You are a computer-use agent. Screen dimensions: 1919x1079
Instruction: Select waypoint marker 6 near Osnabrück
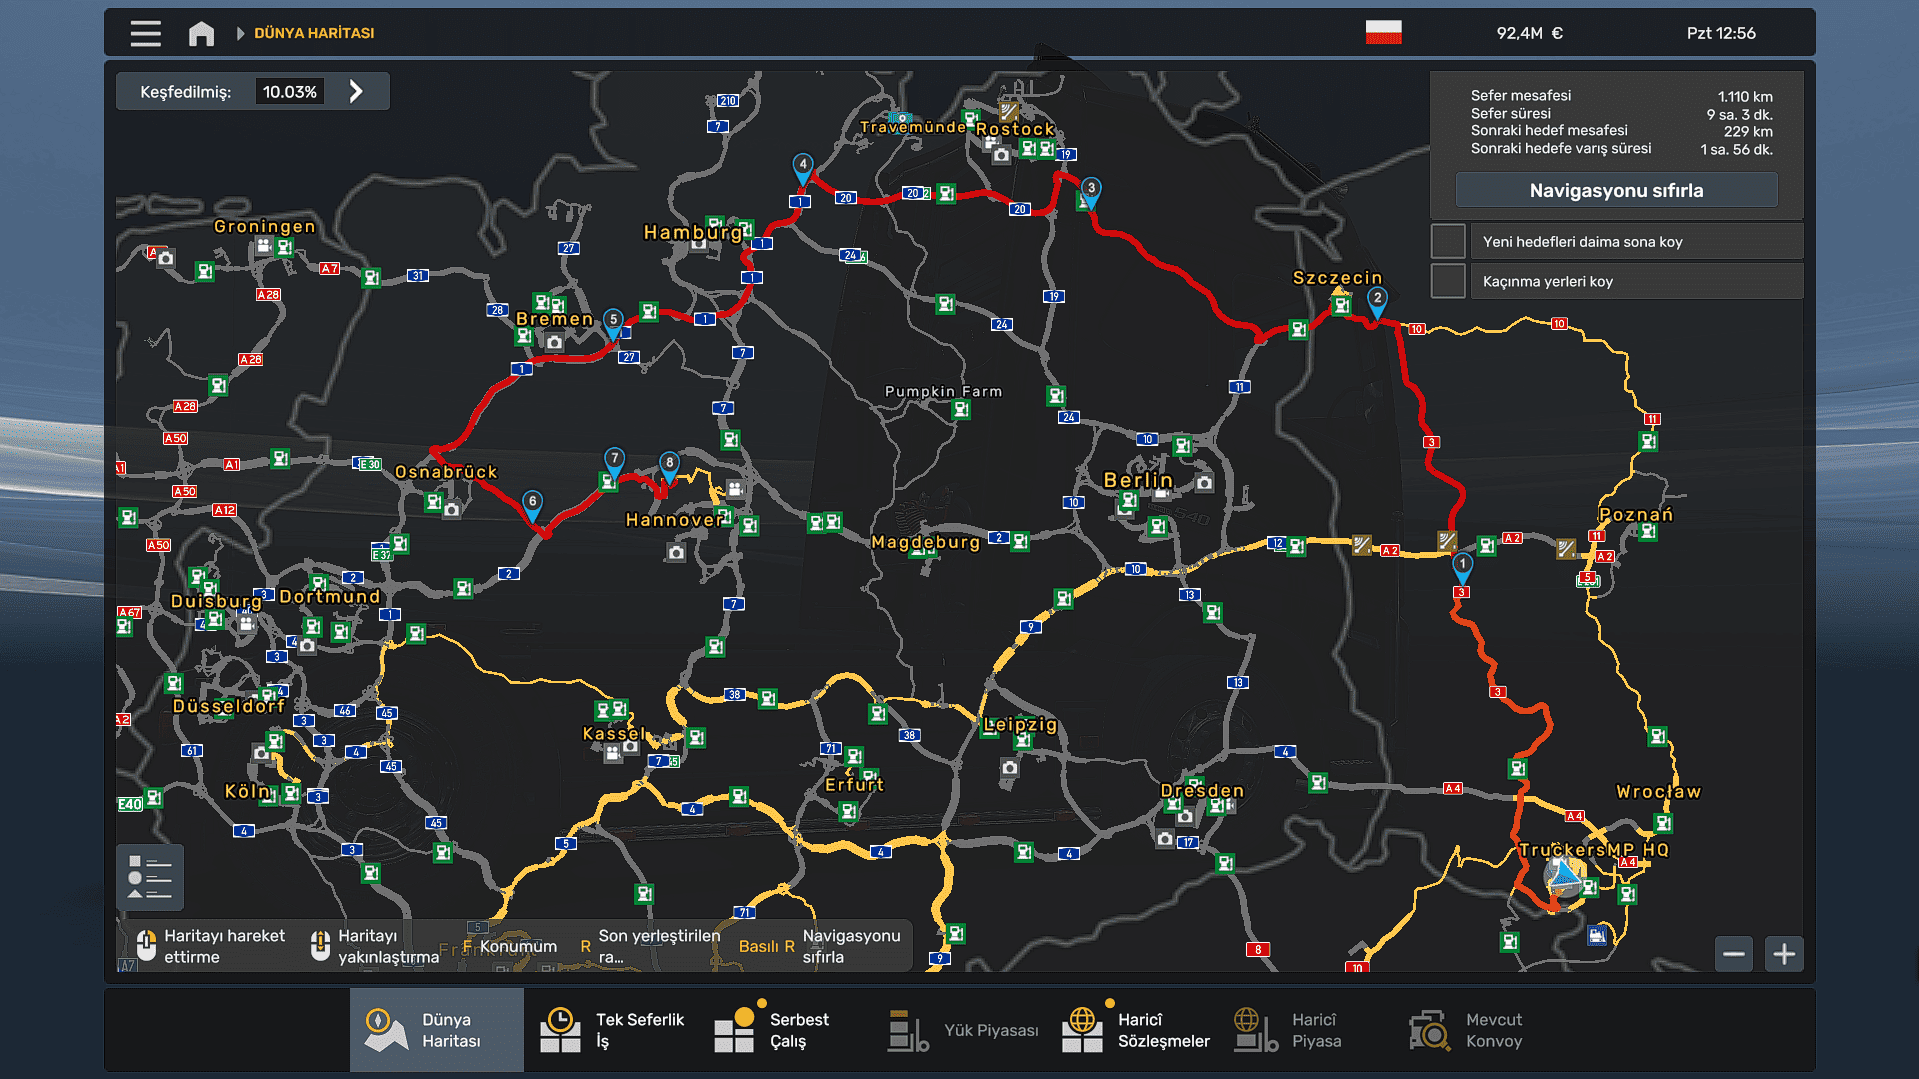(x=532, y=504)
